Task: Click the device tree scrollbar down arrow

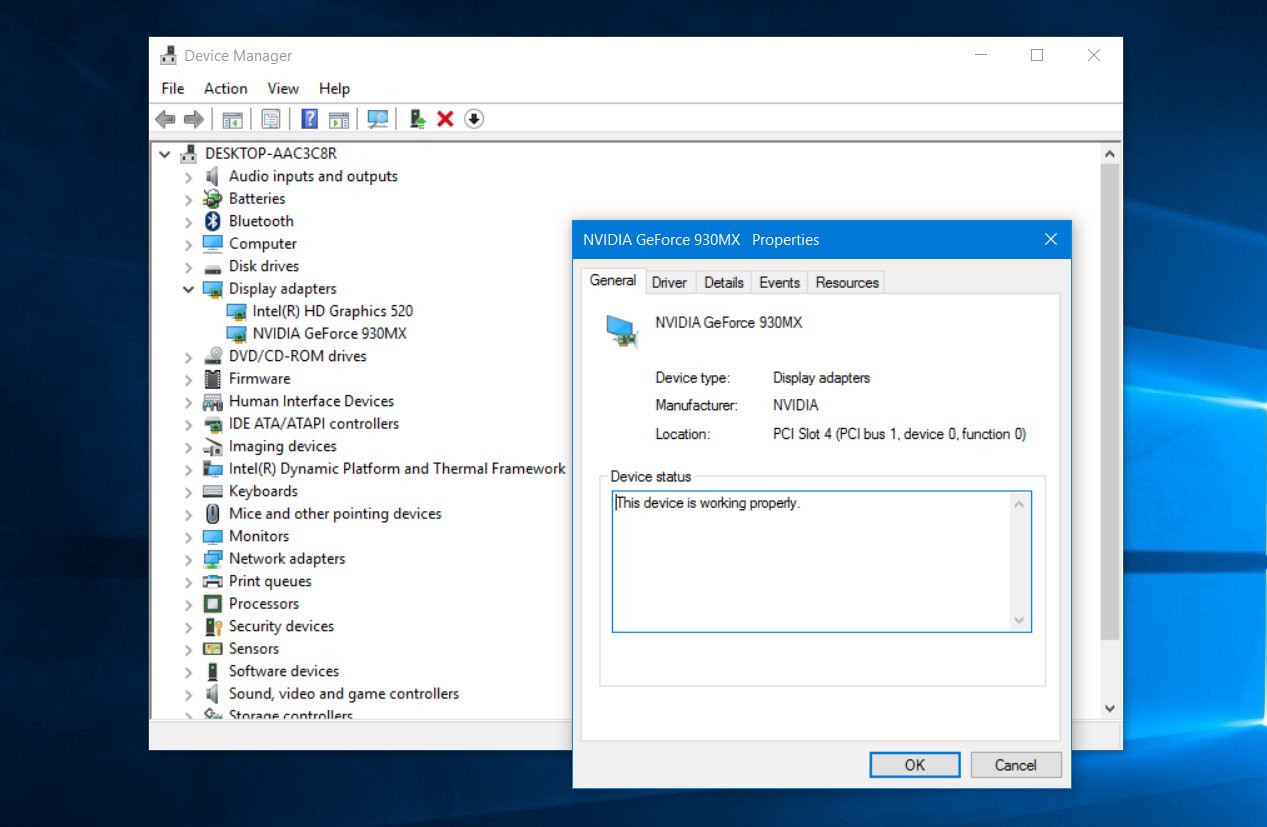Action: [1110, 707]
